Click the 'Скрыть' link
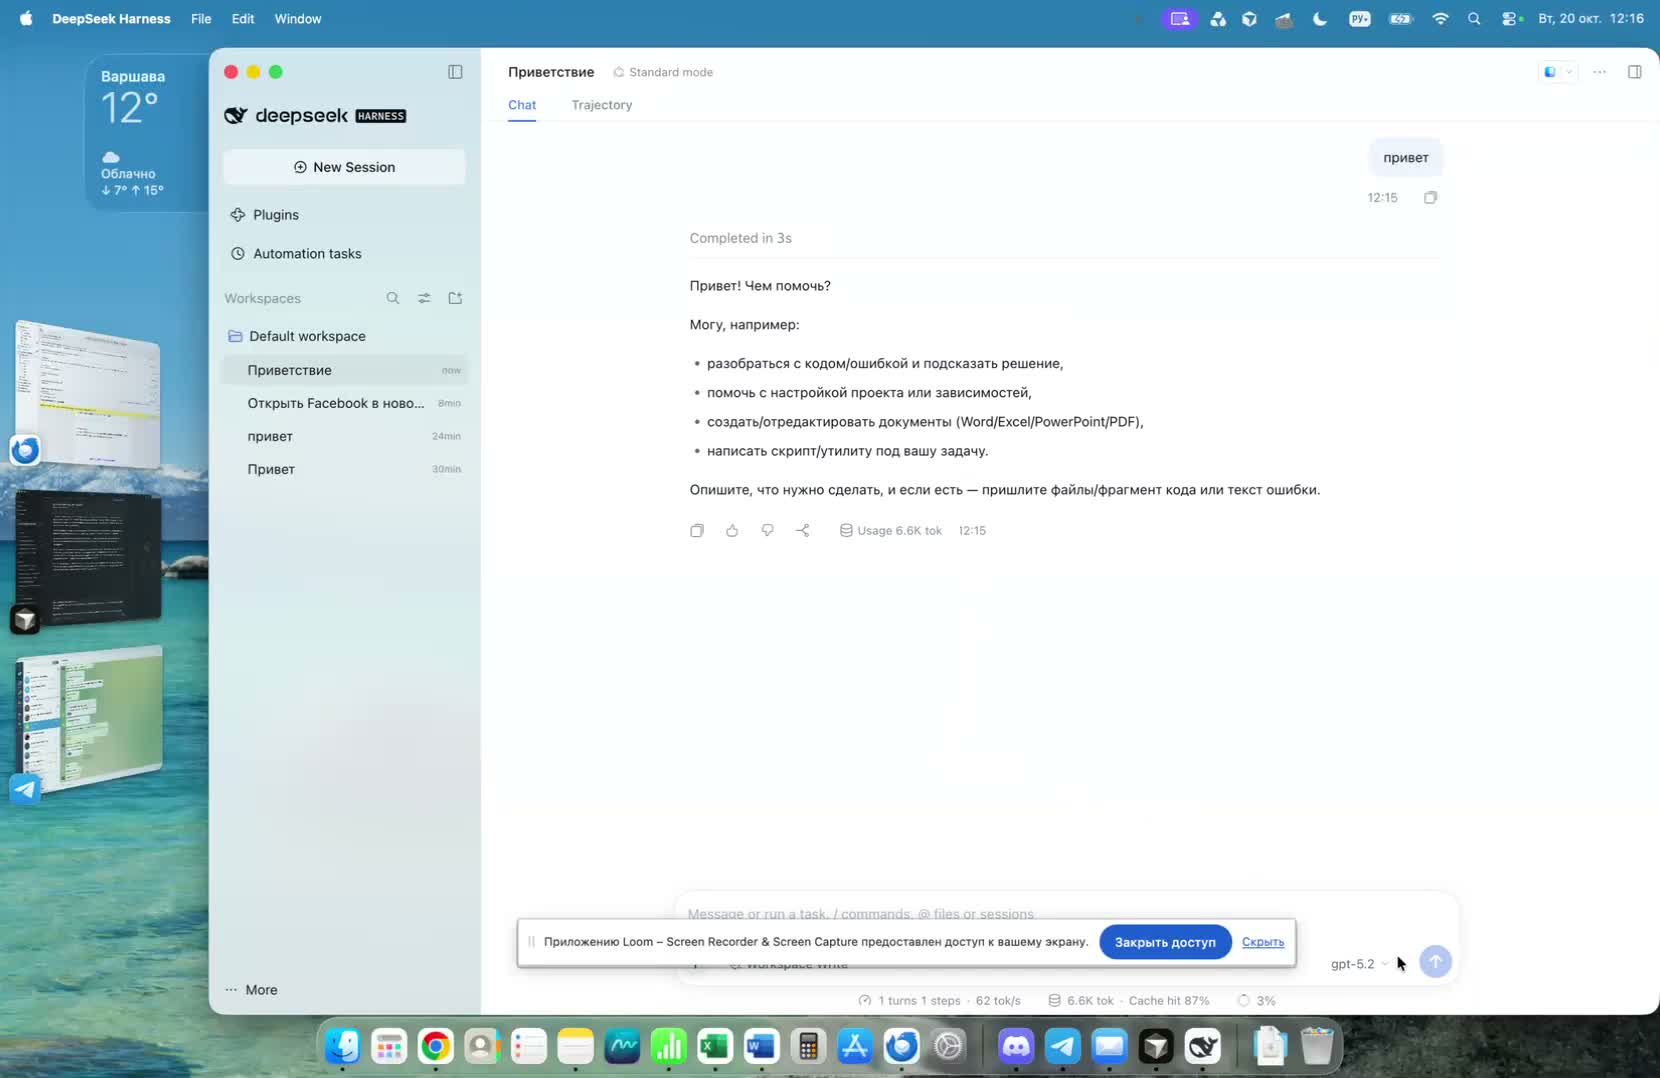1660x1078 pixels. (1263, 942)
